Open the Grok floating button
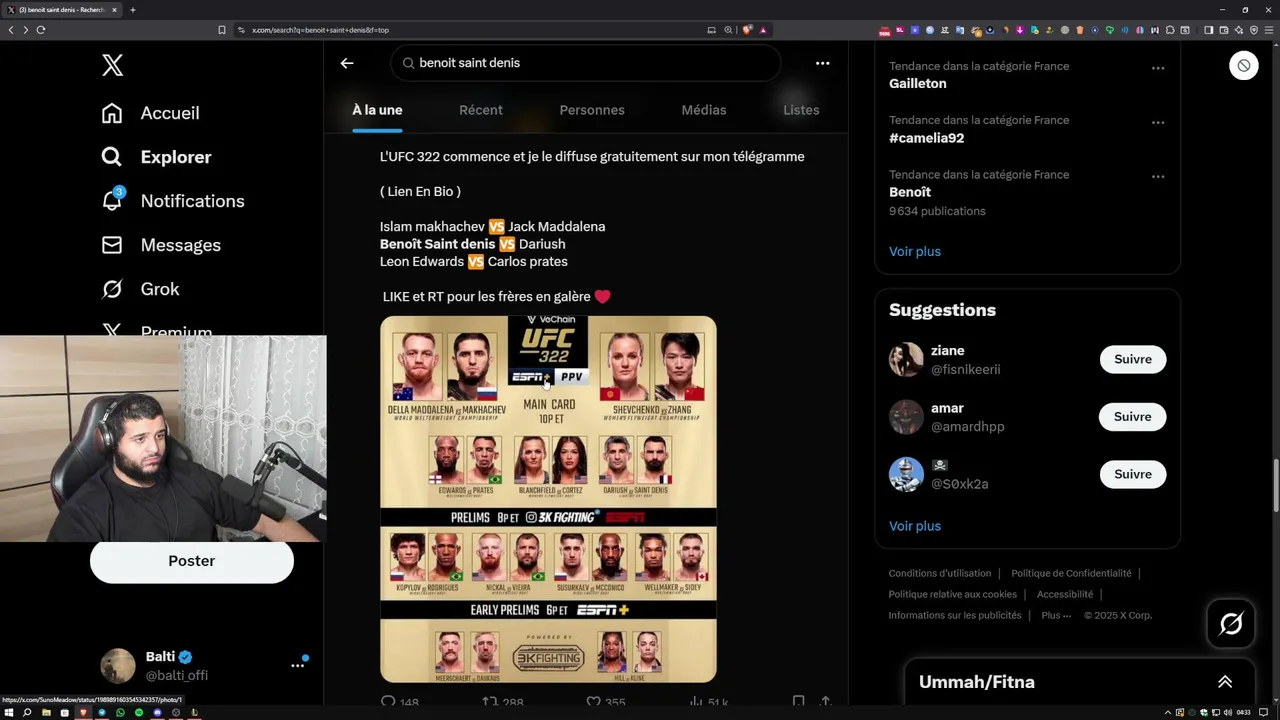 [1231, 624]
